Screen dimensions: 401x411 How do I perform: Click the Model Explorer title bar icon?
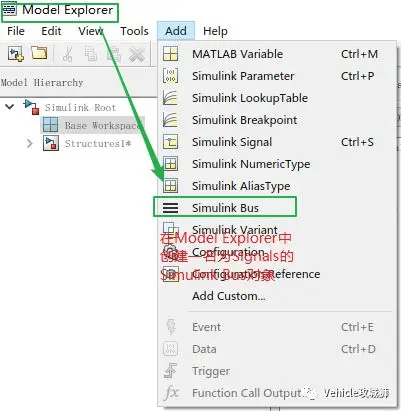pos(9,10)
